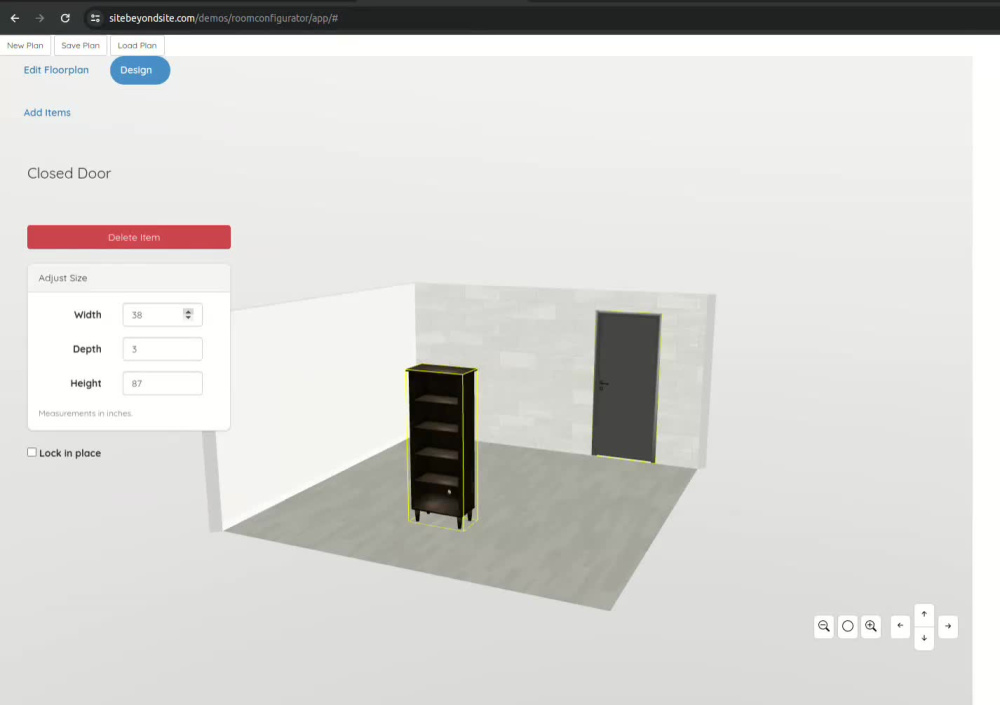Pan the camera up with the arrow
Screen dimensions: 1000x705
click(x=923, y=614)
